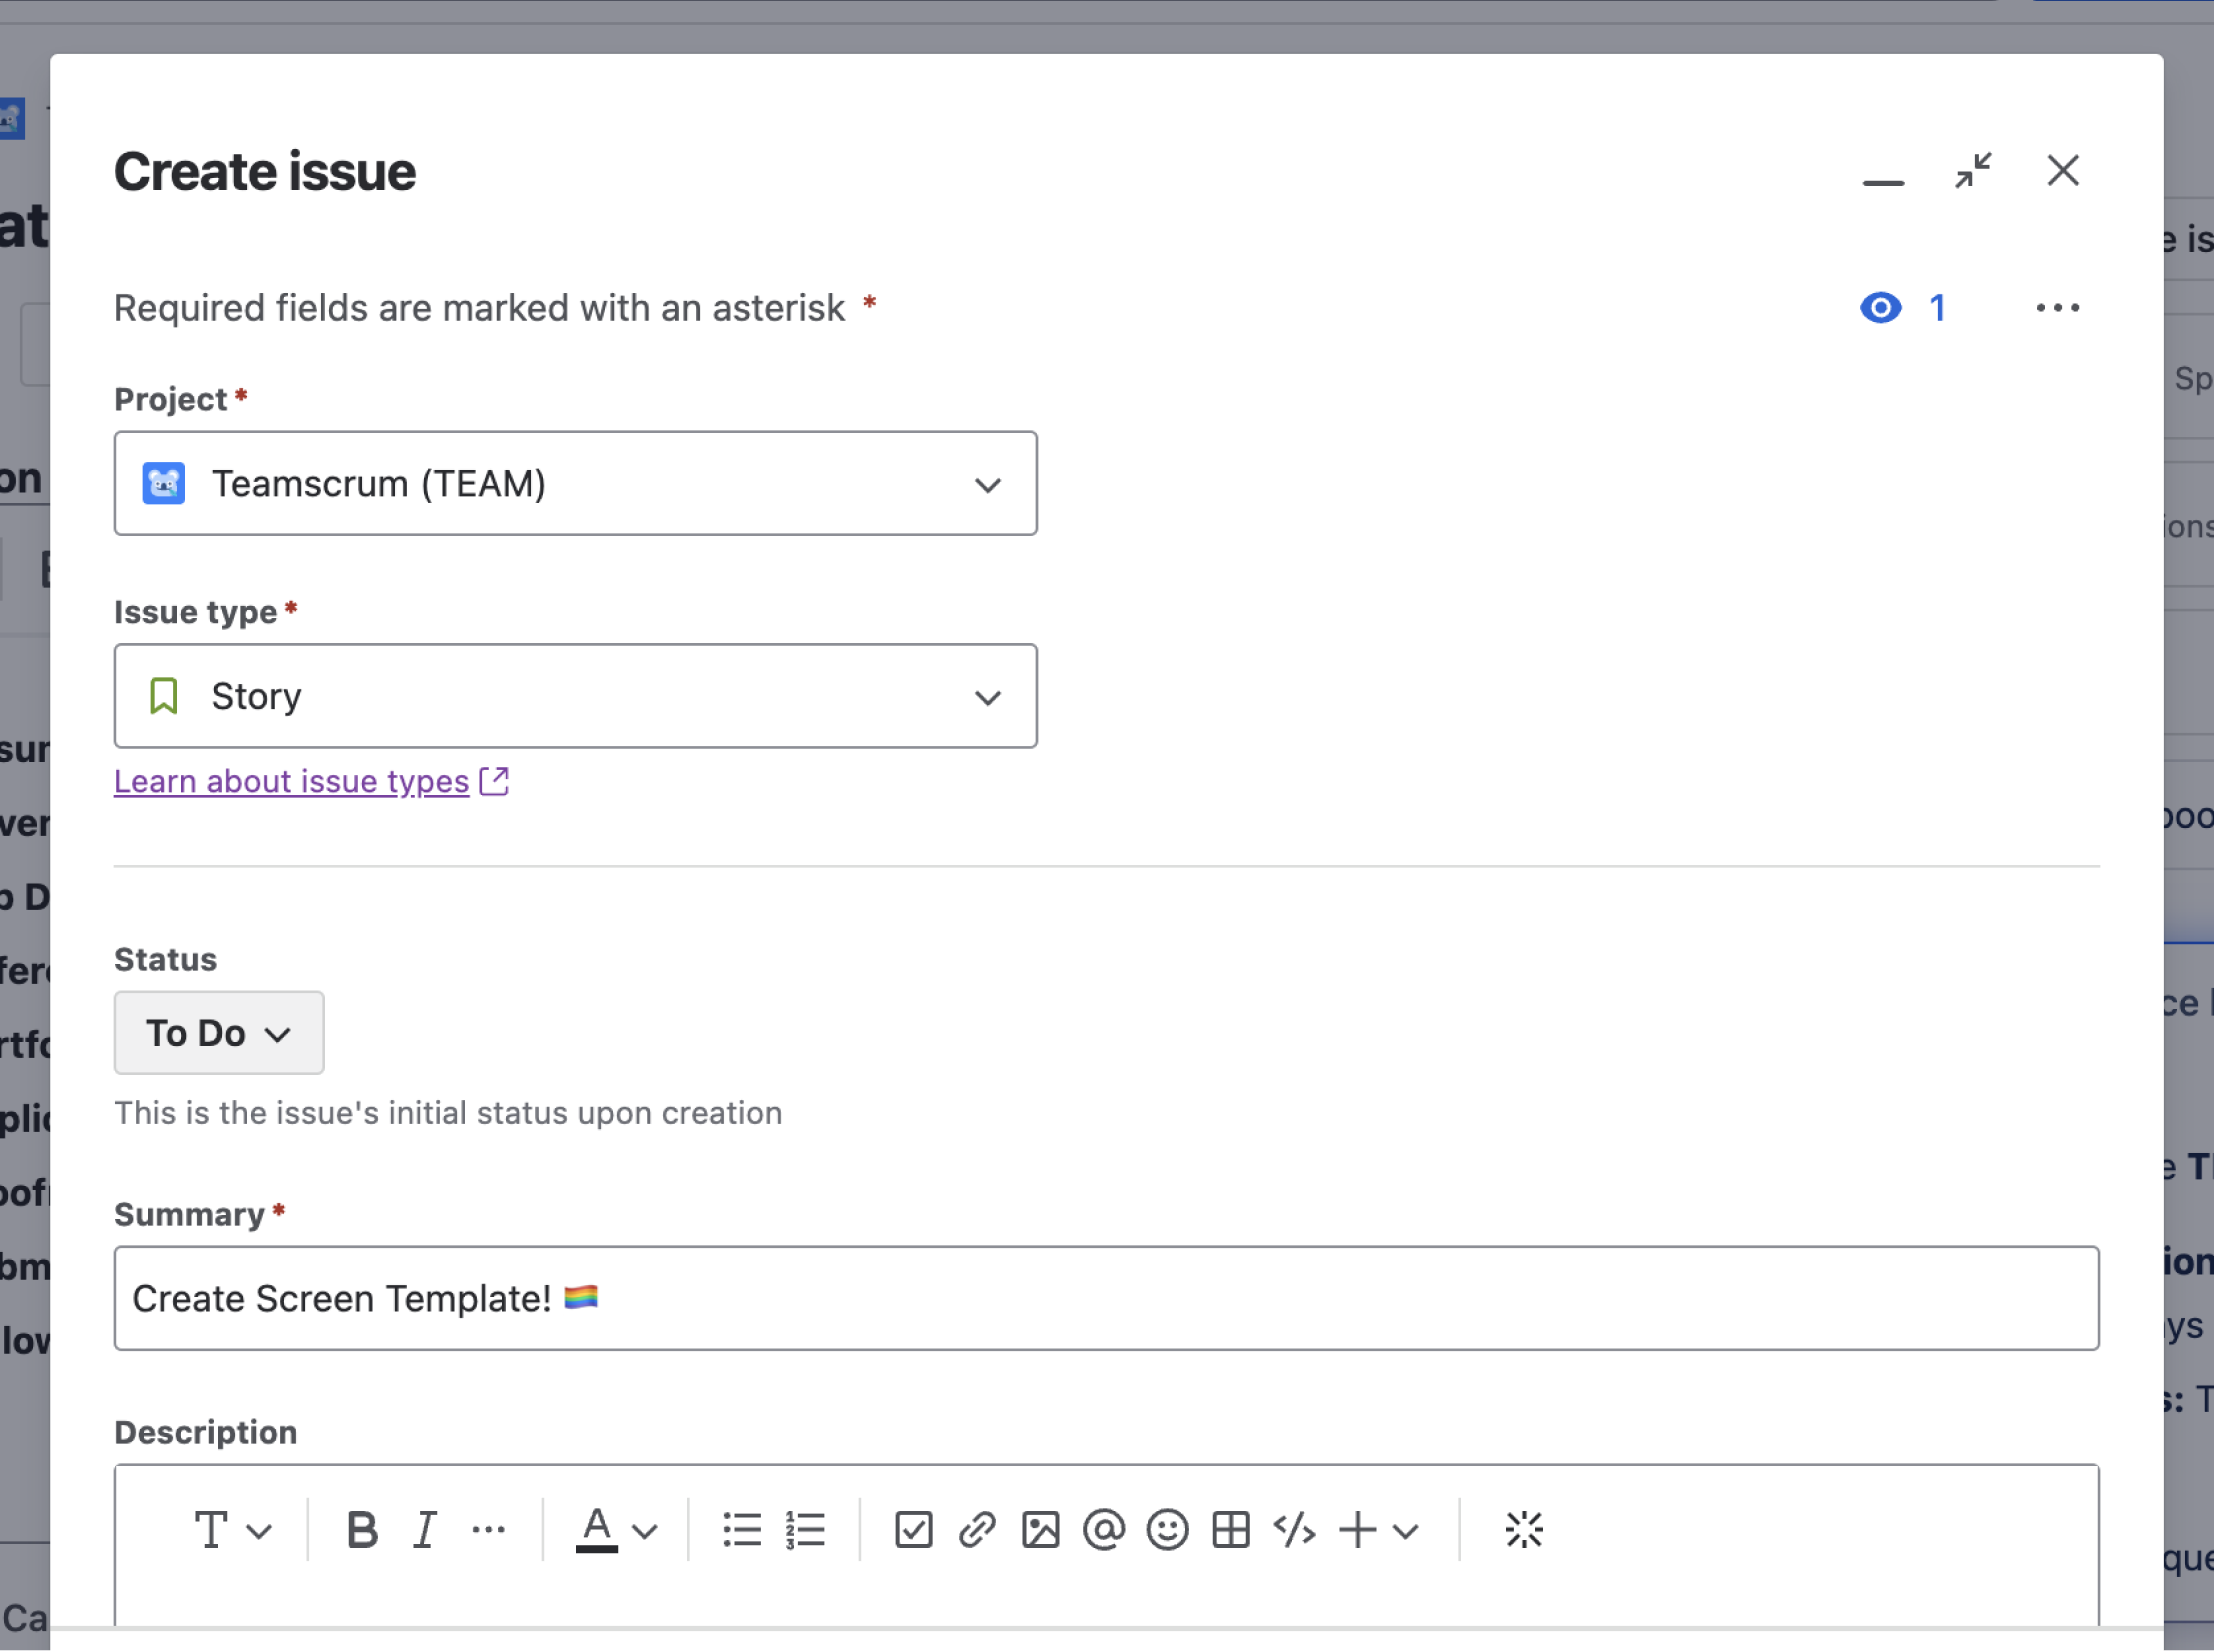Open the Issue type dropdown showing Story
This screenshot has width=2214, height=1651.
pos(576,696)
